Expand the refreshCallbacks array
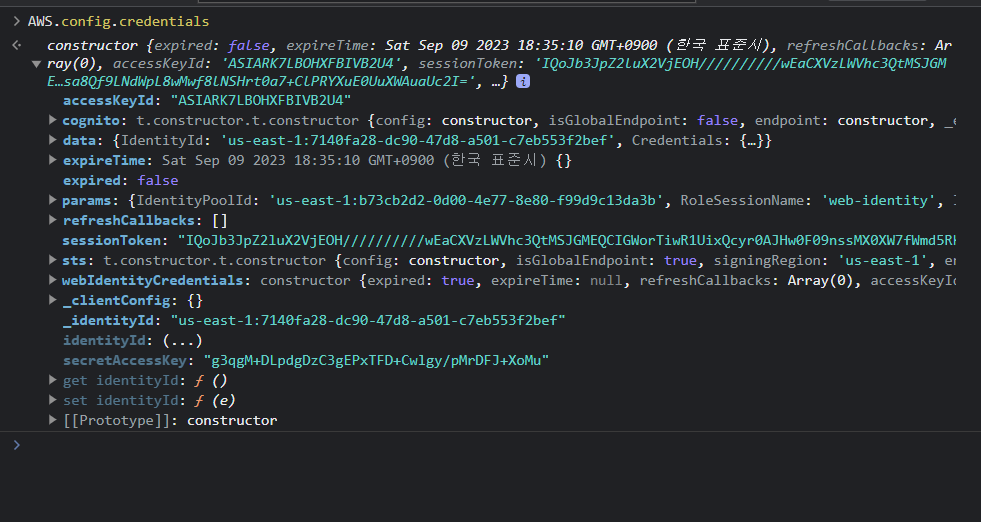Screen dimensions: 981x522 coord(53,220)
